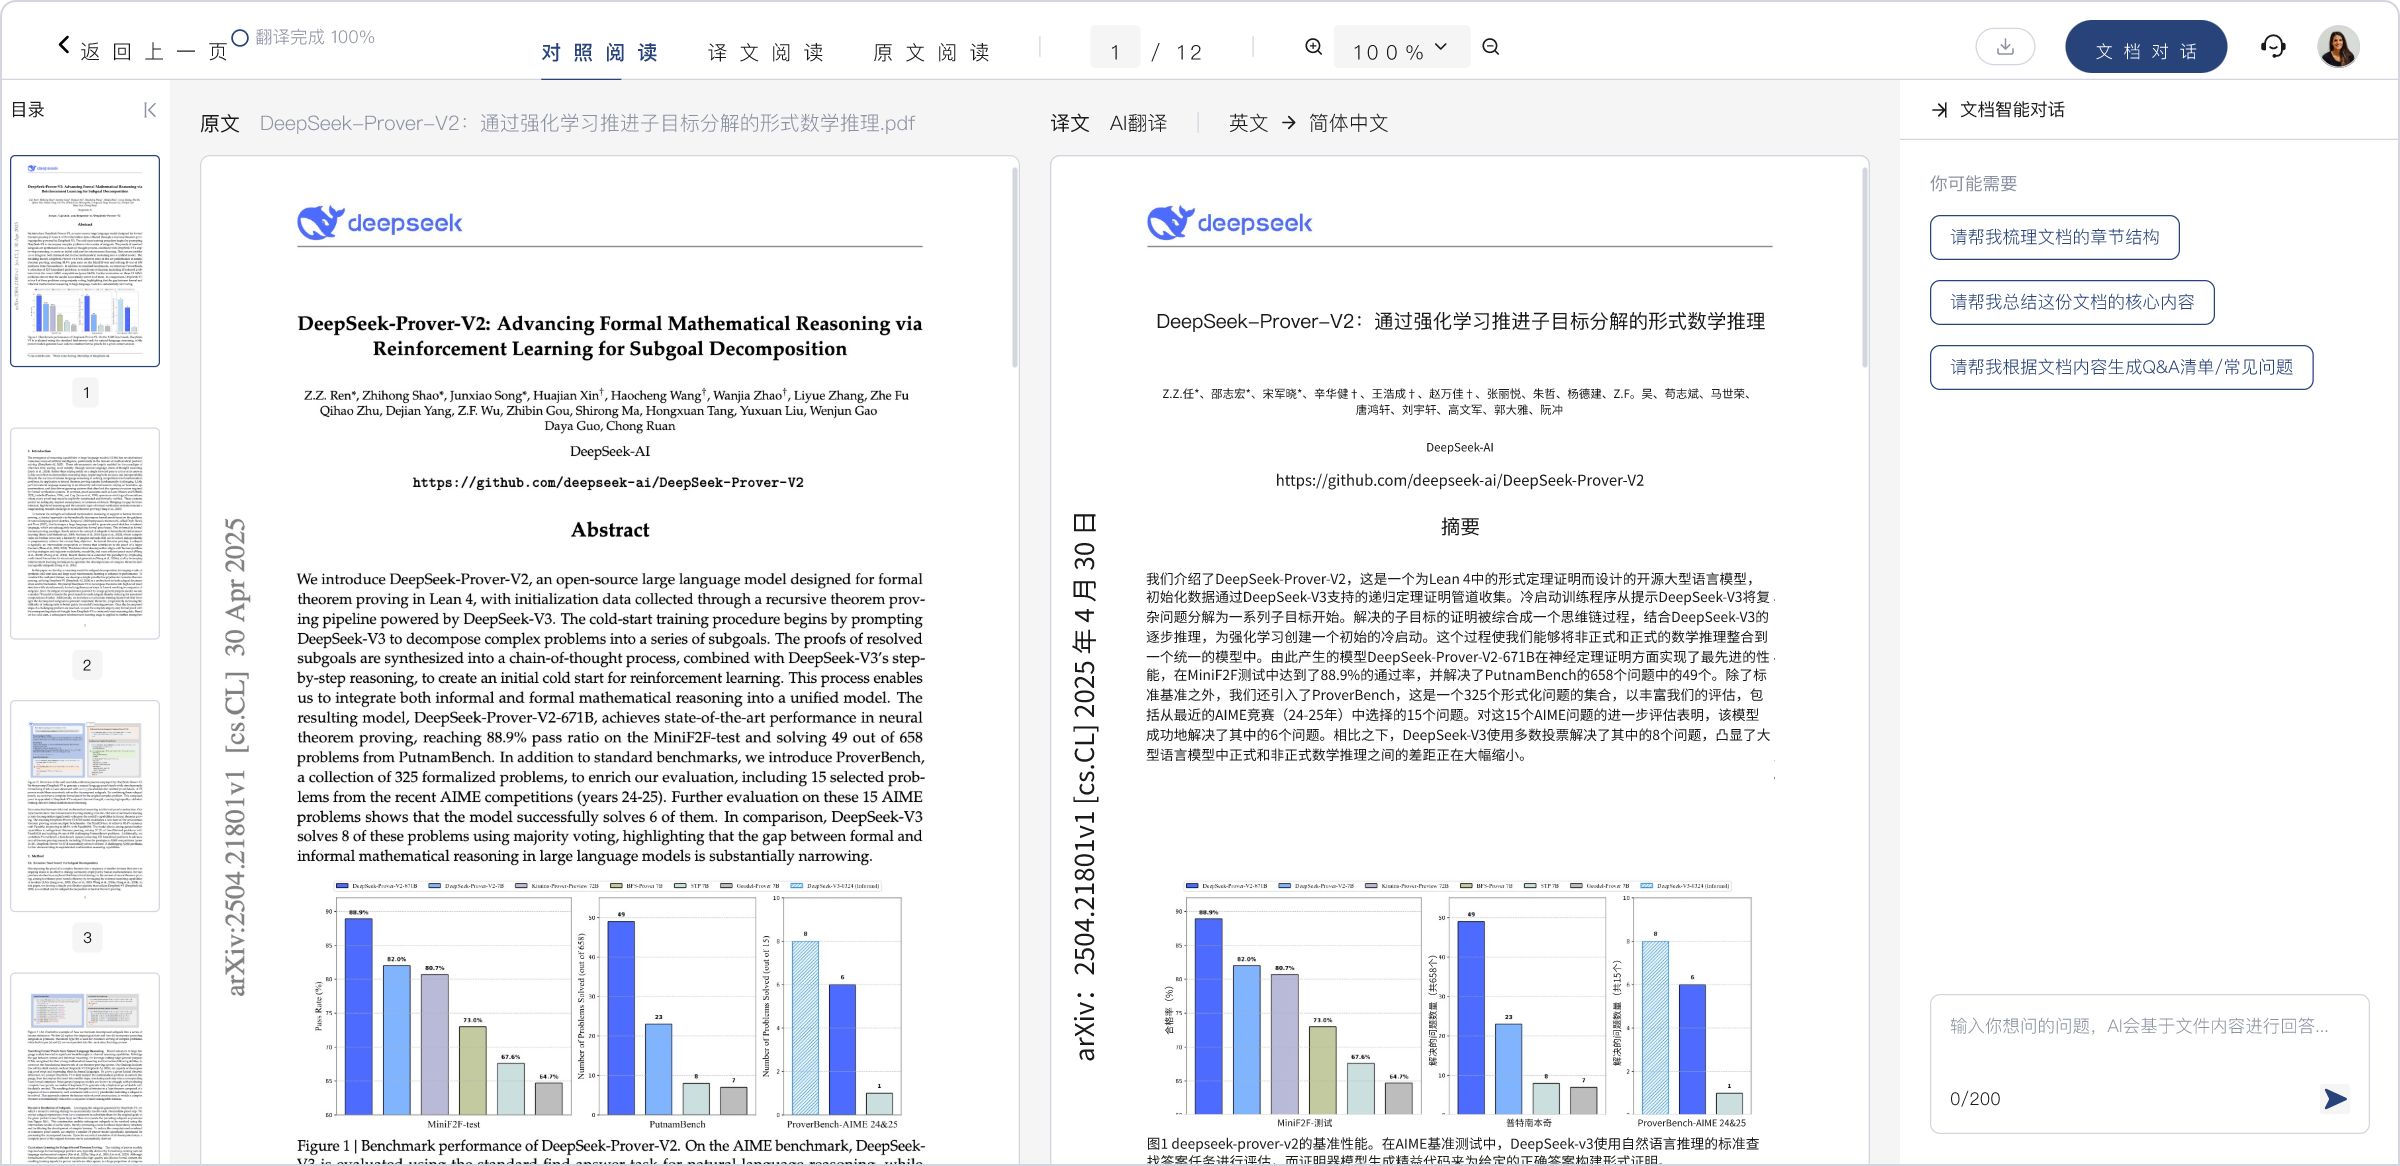Click the translation pane scrollbar
This screenshot has height=1166, width=2400.
tap(1865, 268)
